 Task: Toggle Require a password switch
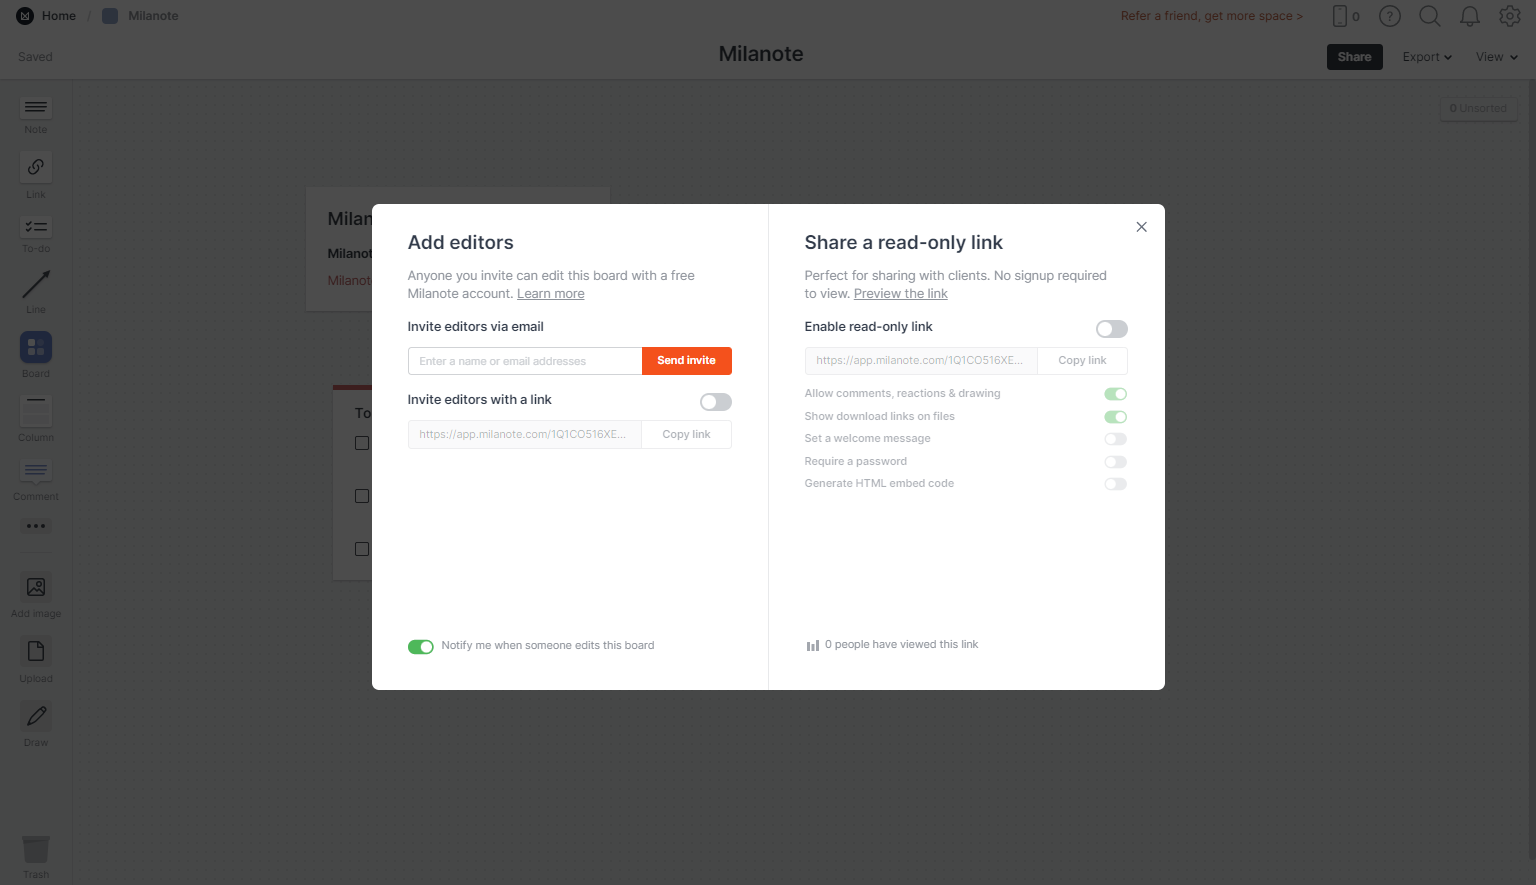1116,462
